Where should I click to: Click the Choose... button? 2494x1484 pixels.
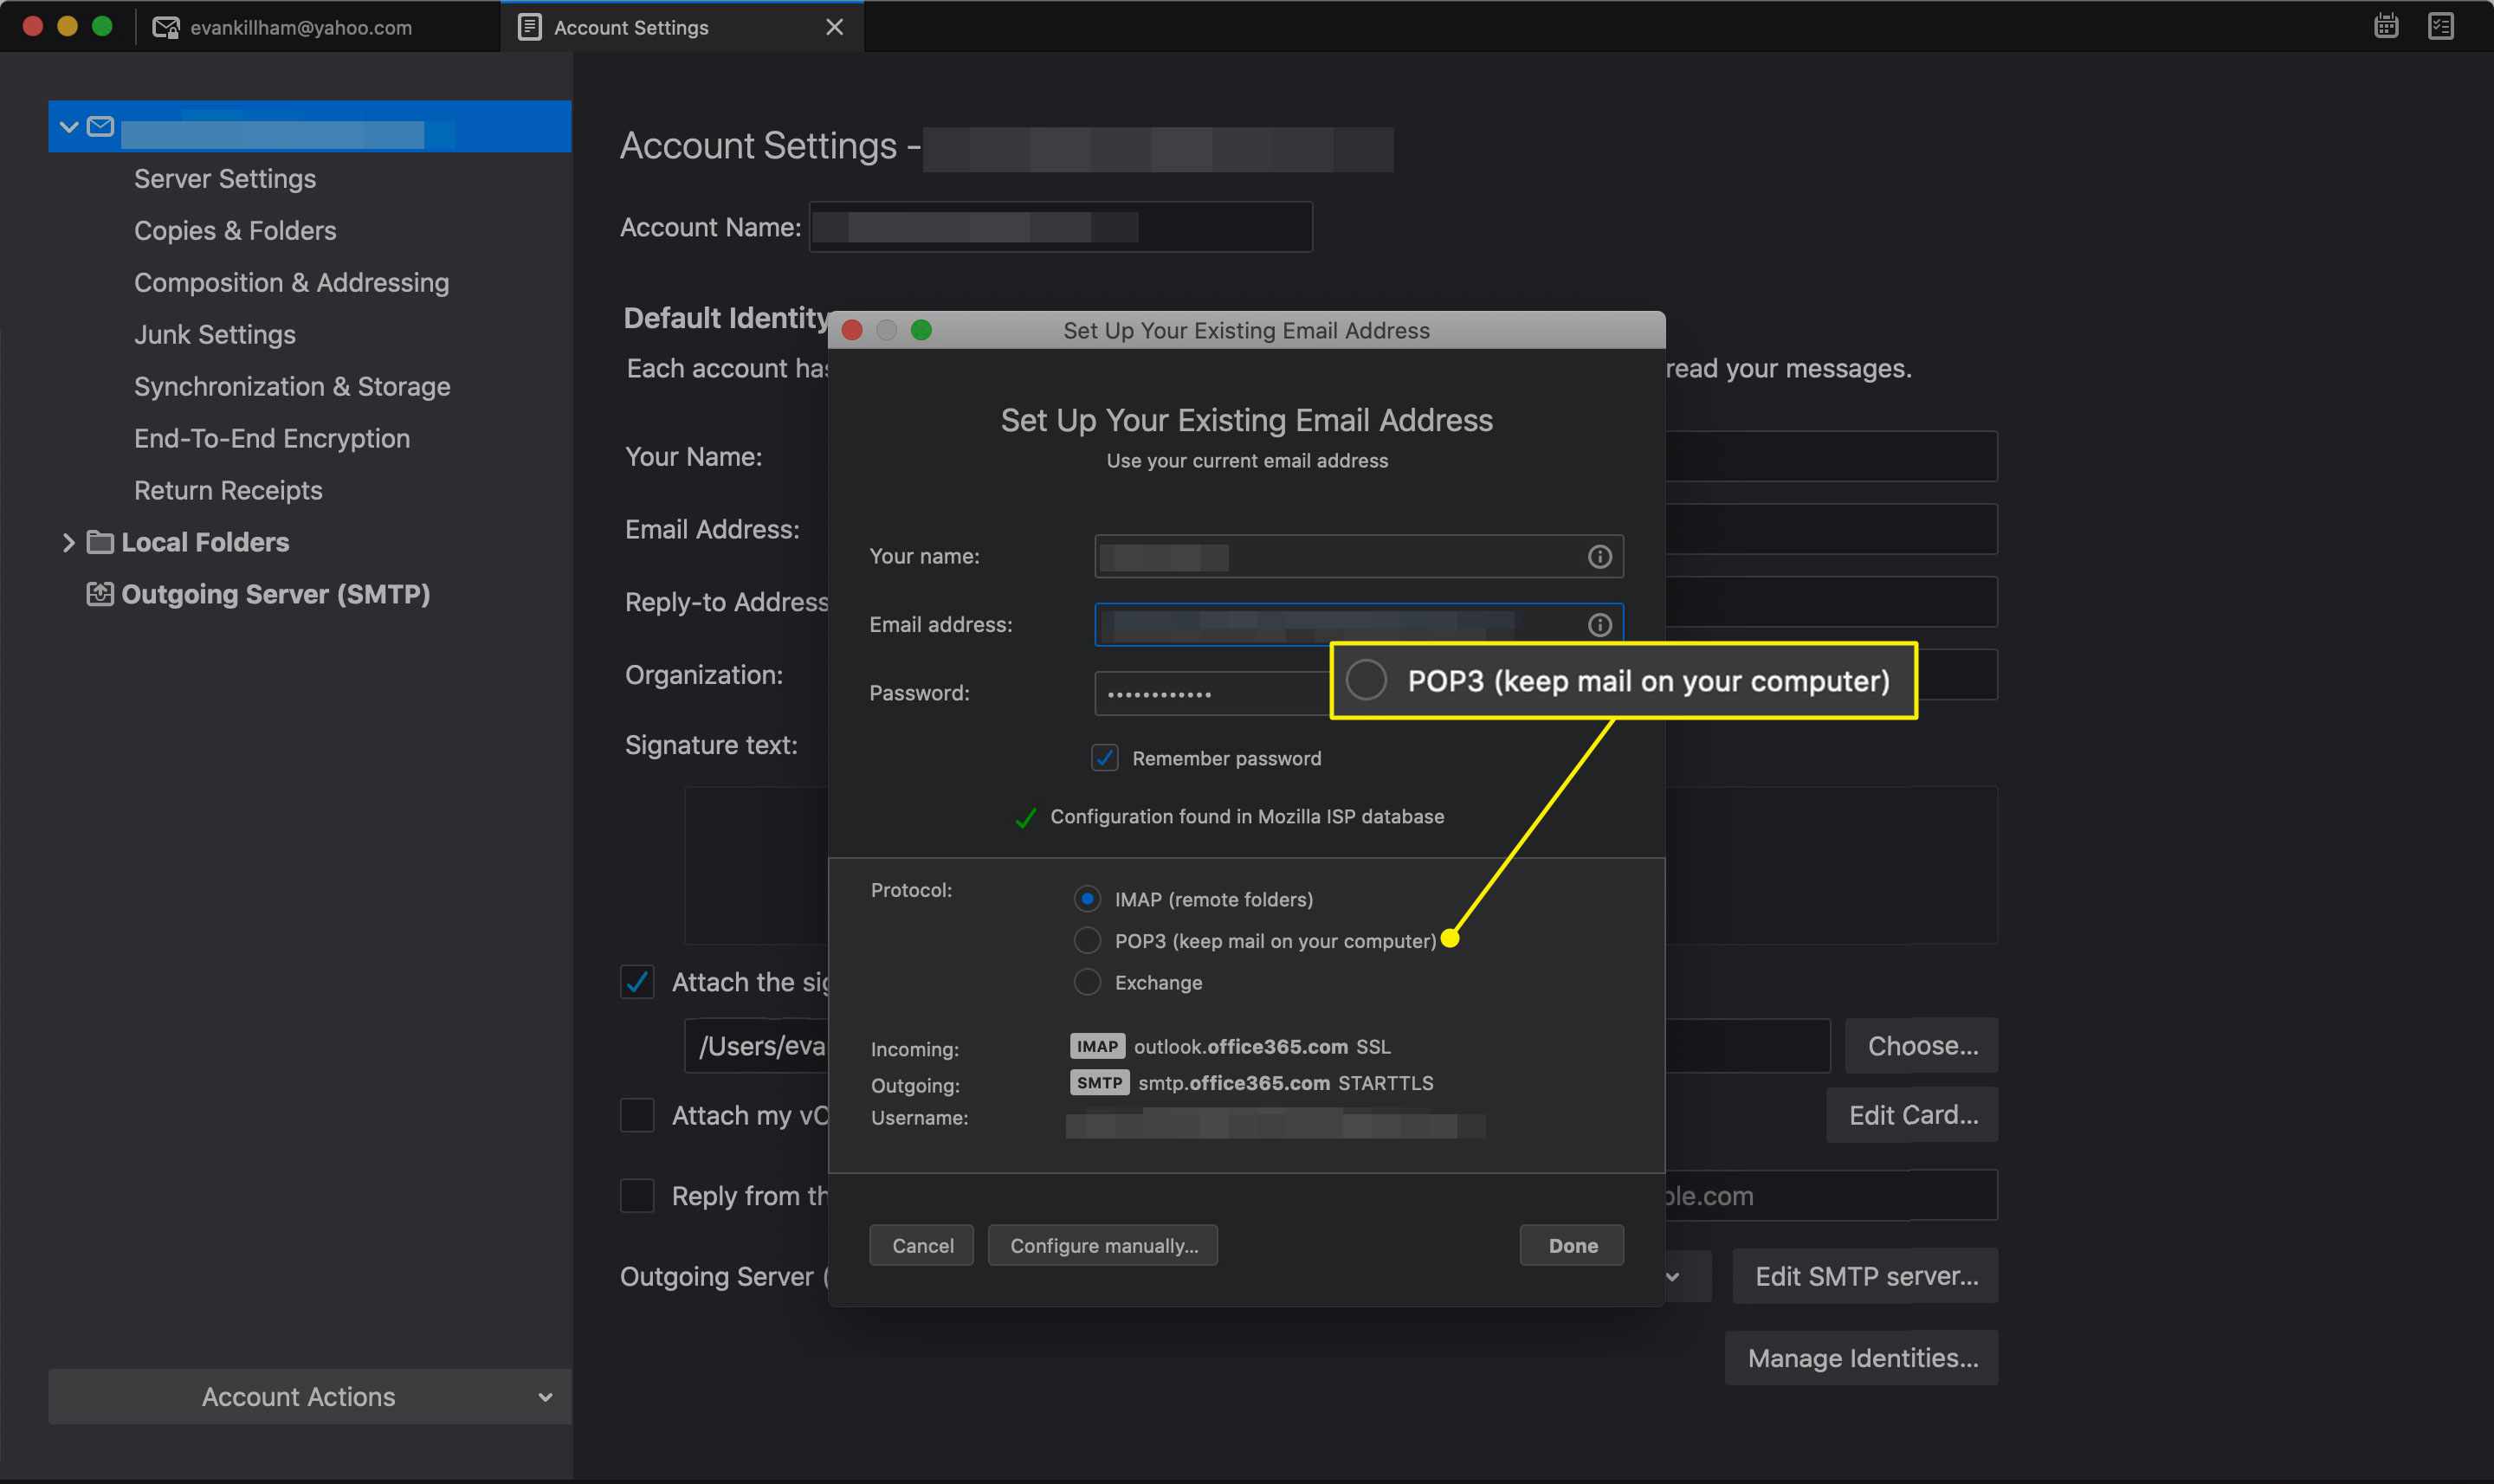pos(1922,1045)
